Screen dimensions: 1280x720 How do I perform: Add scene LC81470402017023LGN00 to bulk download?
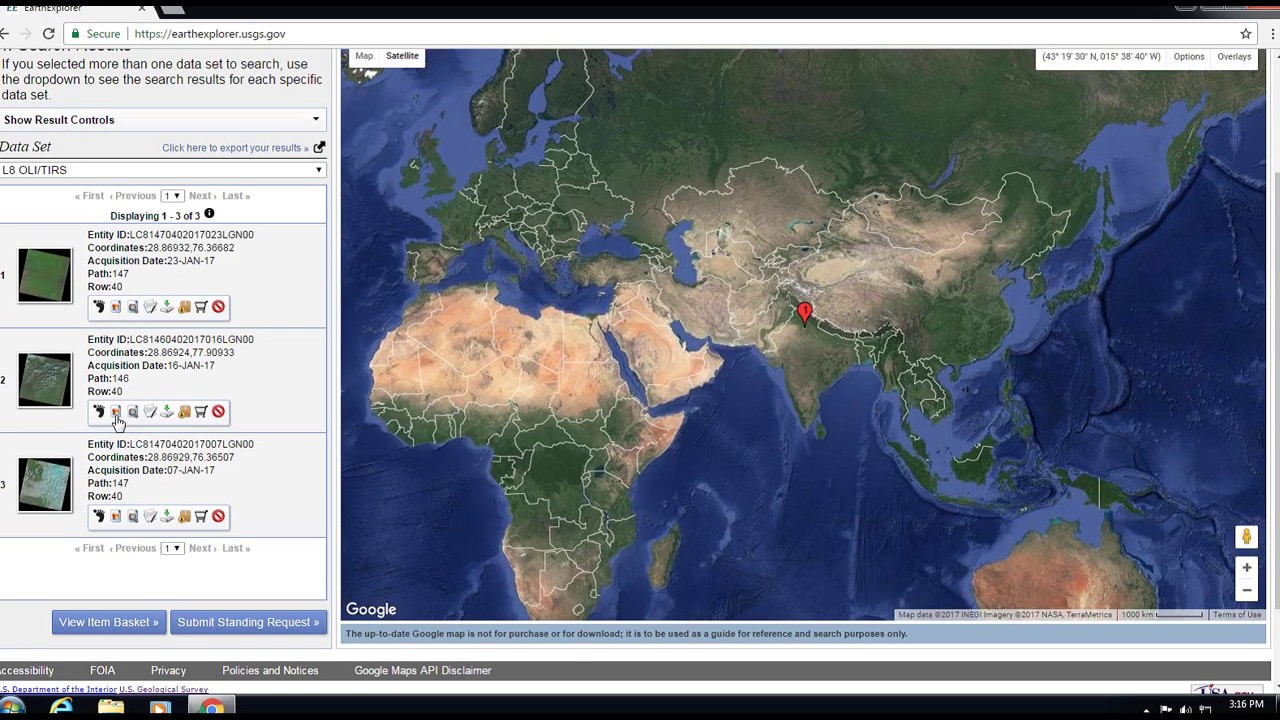point(184,307)
